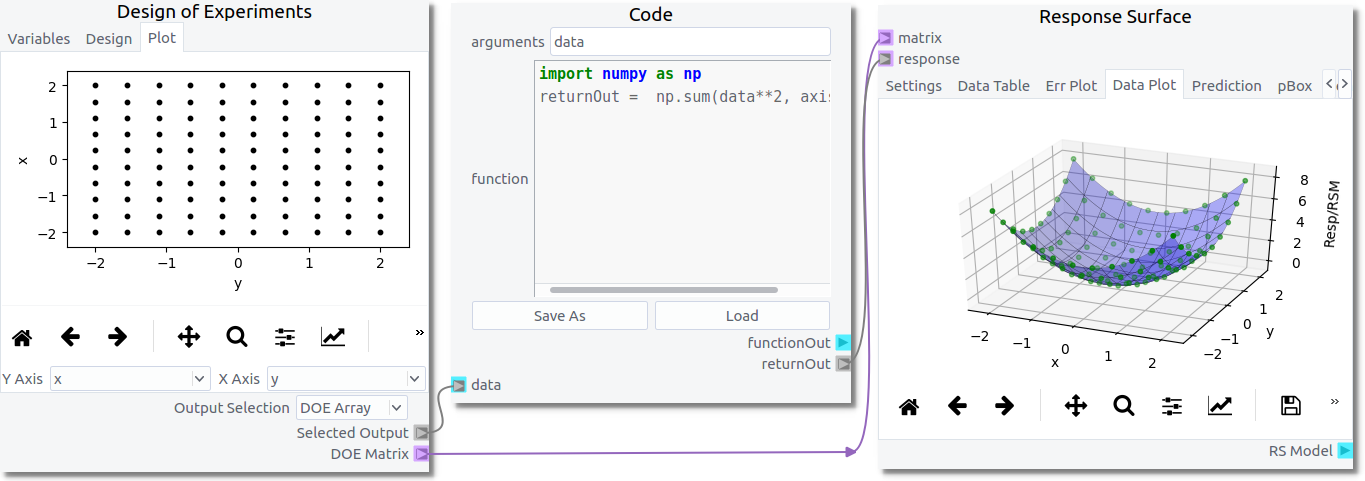Open axes edit chart icon in Response Surface

(1220, 405)
